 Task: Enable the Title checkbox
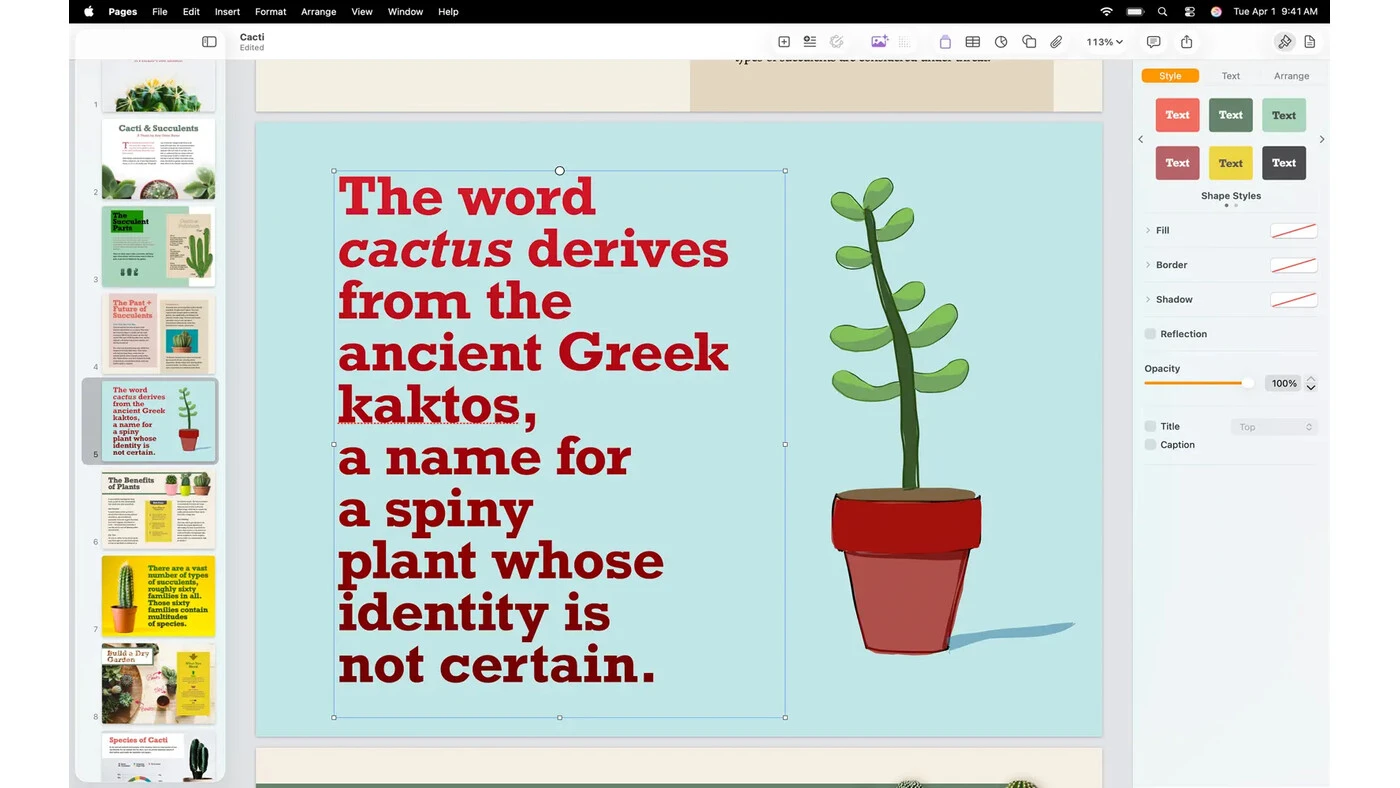tap(1150, 426)
